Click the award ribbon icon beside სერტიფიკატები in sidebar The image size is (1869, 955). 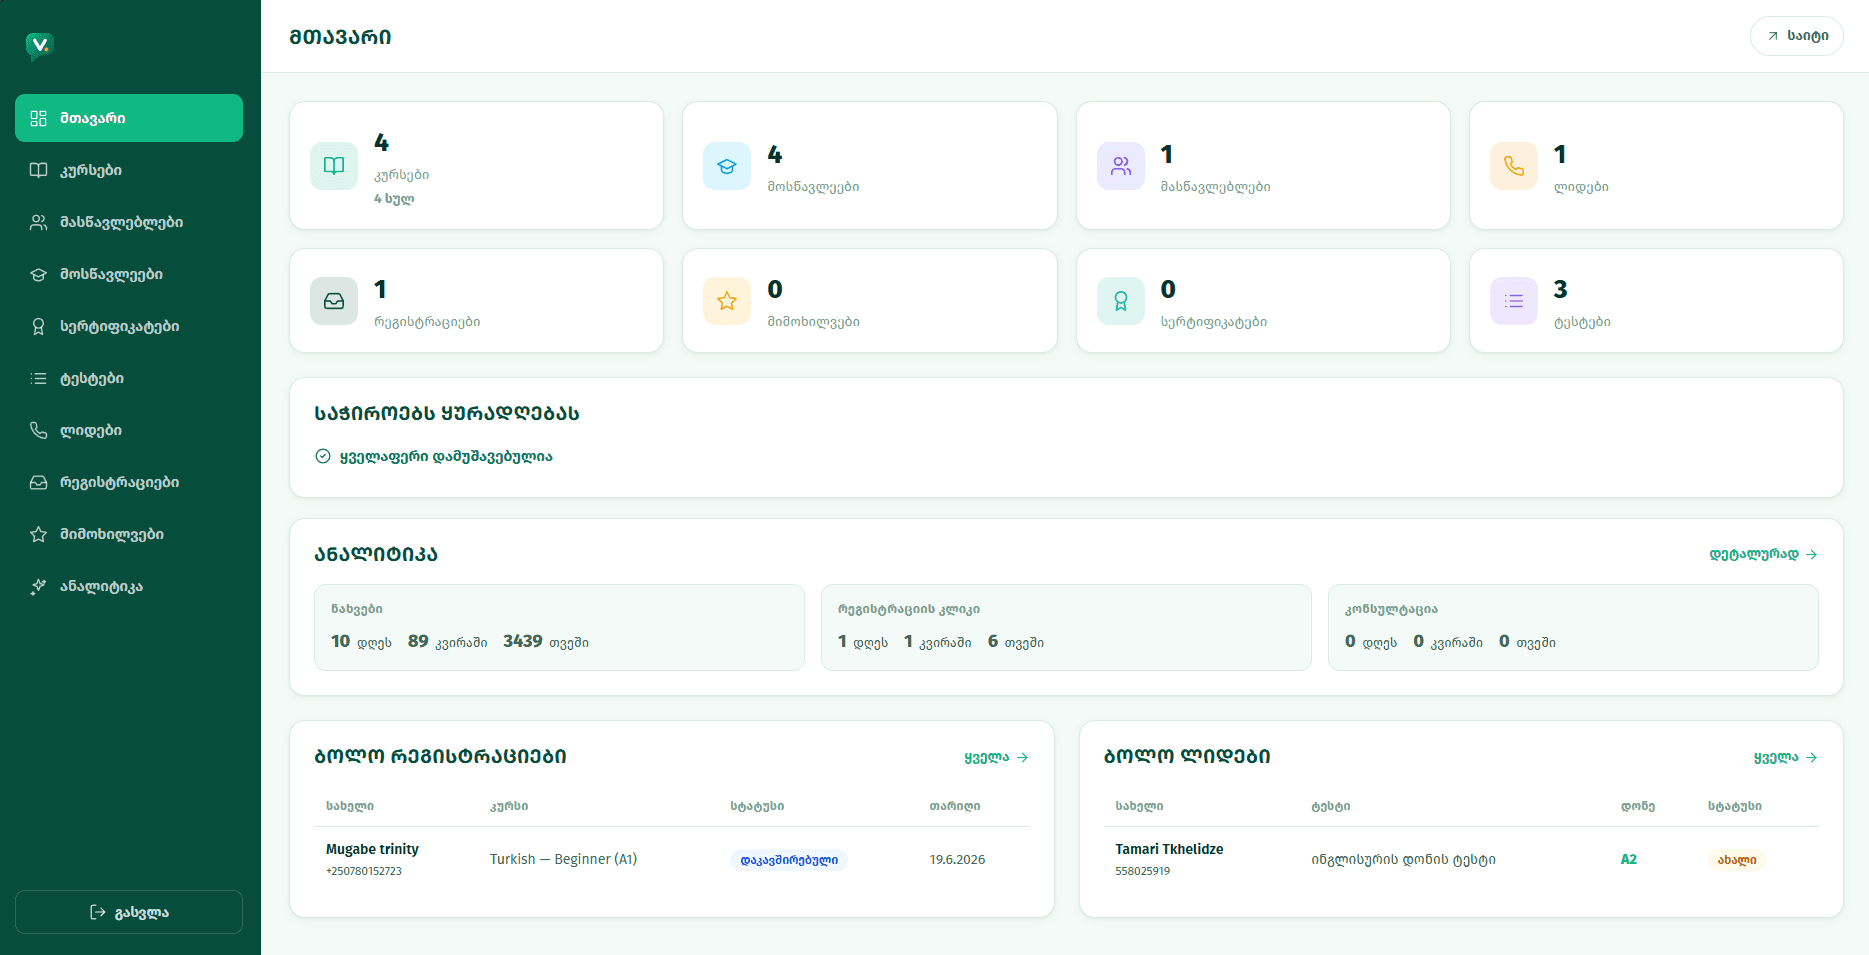(38, 326)
